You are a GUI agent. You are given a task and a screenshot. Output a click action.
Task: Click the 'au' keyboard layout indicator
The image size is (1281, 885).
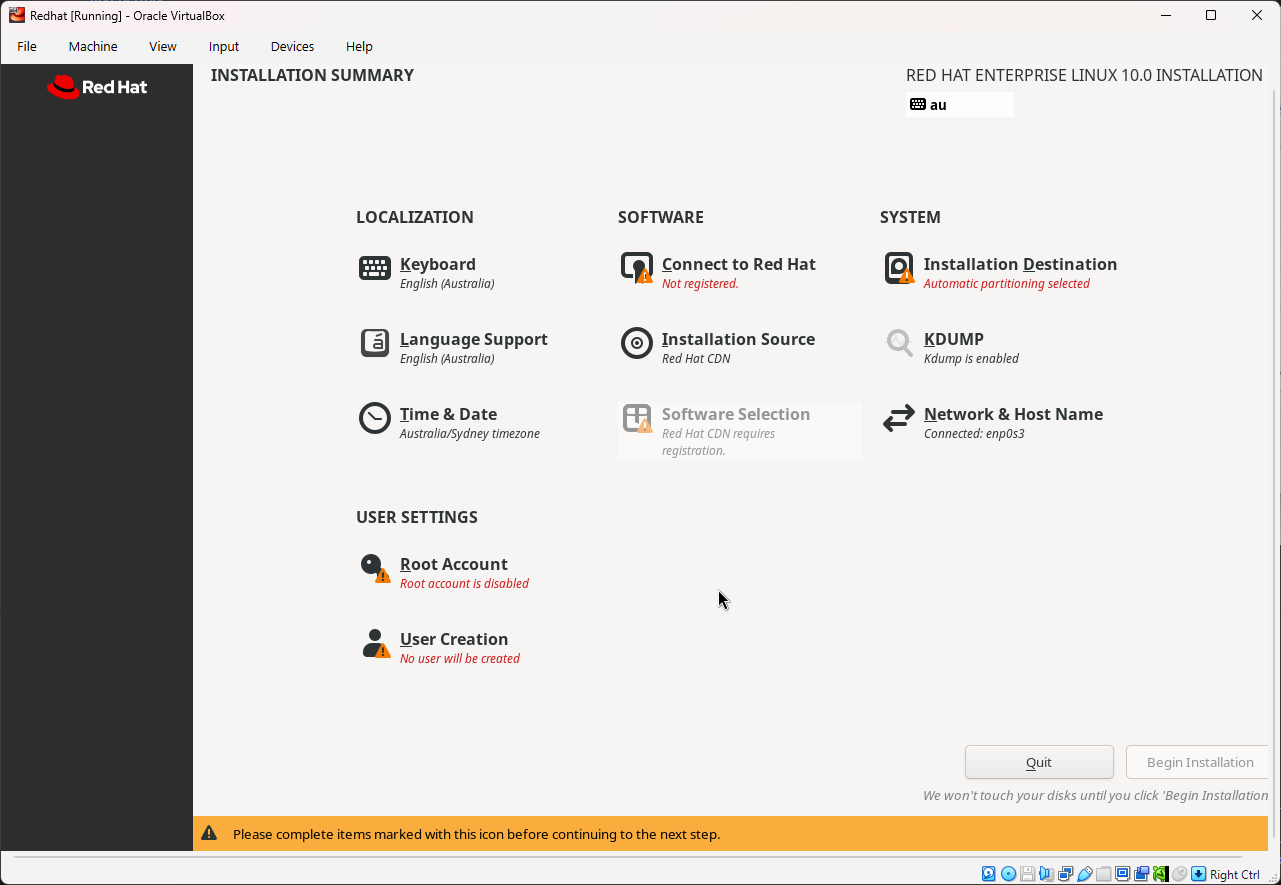(x=959, y=104)
